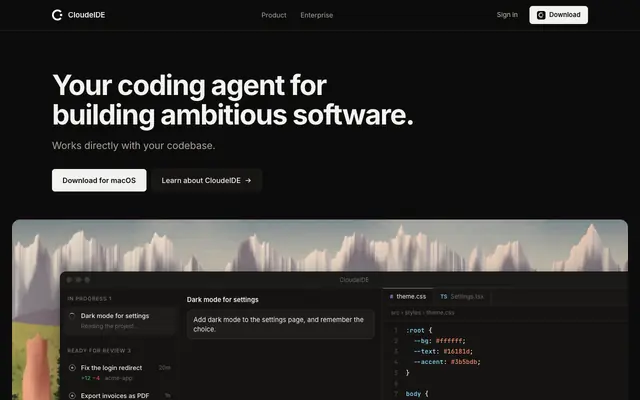Click the 'Reading the project...' status text
Image resolution: width=640 pixels, height=400 pixels.
click(109, 326)
